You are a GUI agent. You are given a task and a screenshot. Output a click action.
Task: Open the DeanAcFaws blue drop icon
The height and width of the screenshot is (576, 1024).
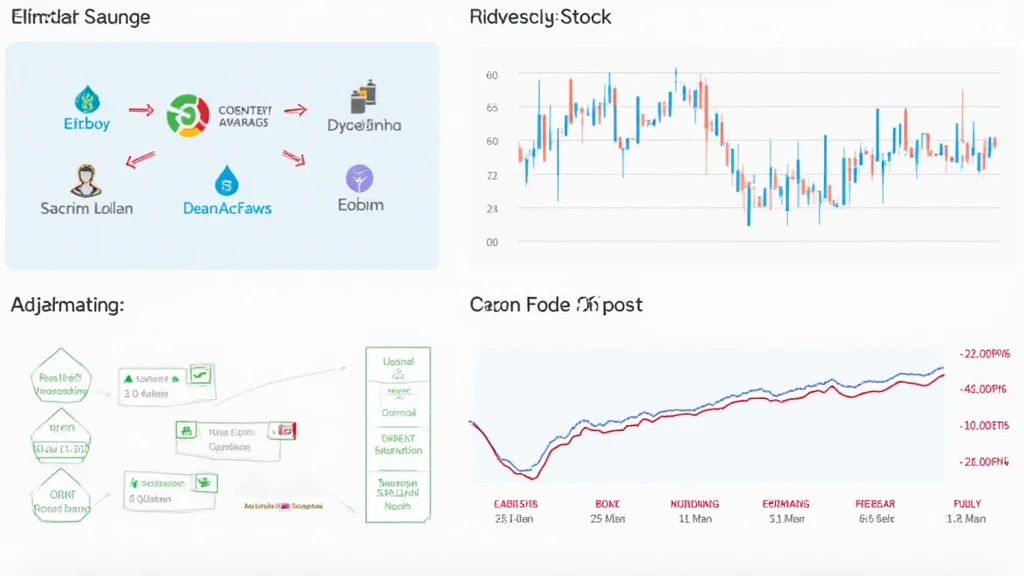click(x=227, y=180)
